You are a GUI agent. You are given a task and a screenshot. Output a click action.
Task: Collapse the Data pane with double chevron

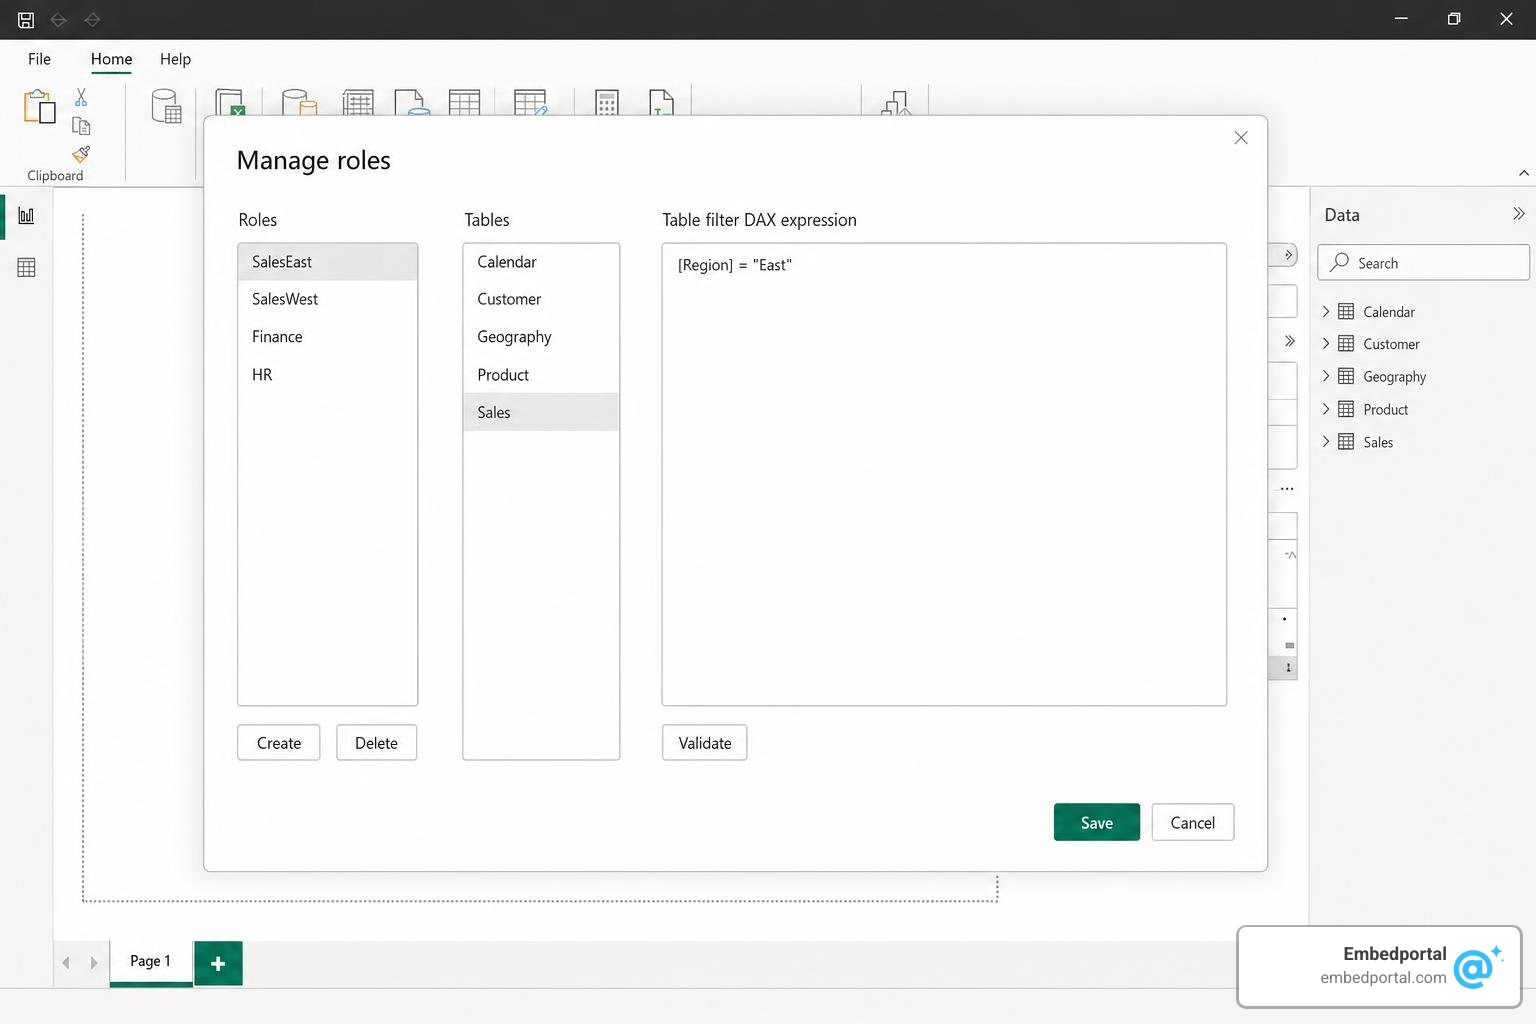pos(1518,214)
